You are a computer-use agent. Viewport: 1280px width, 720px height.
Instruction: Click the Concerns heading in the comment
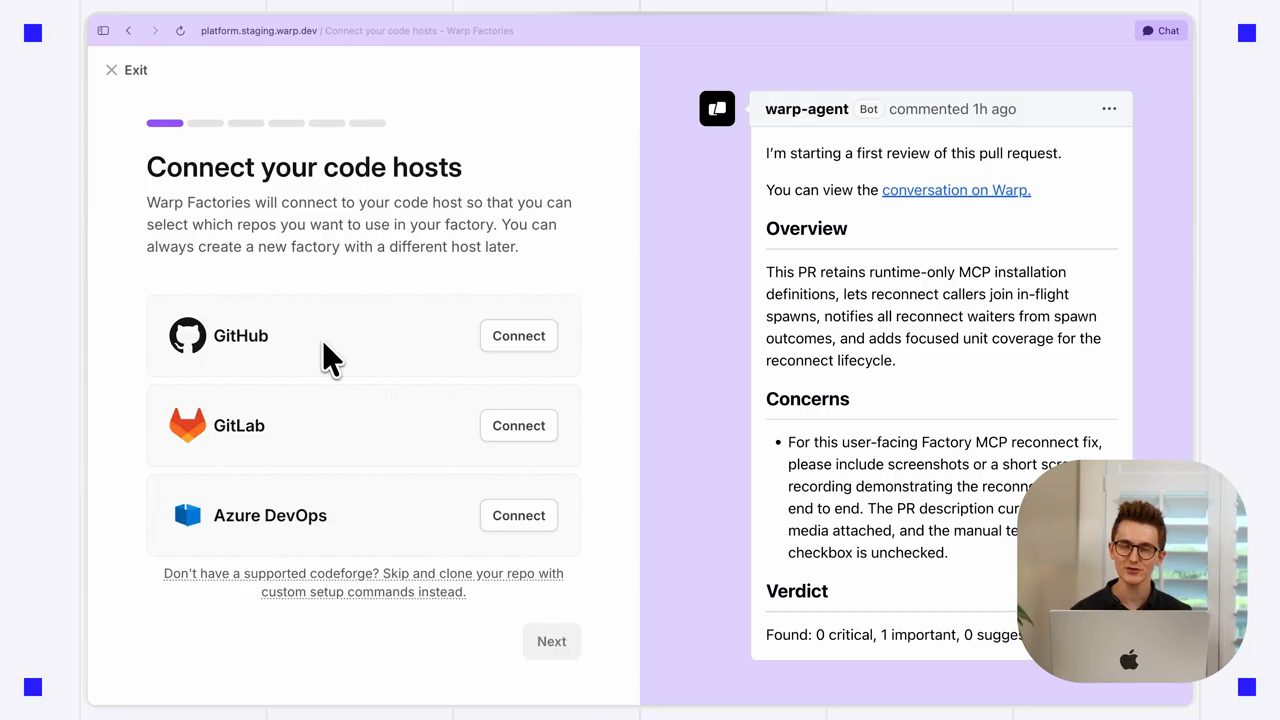(807, 399)
